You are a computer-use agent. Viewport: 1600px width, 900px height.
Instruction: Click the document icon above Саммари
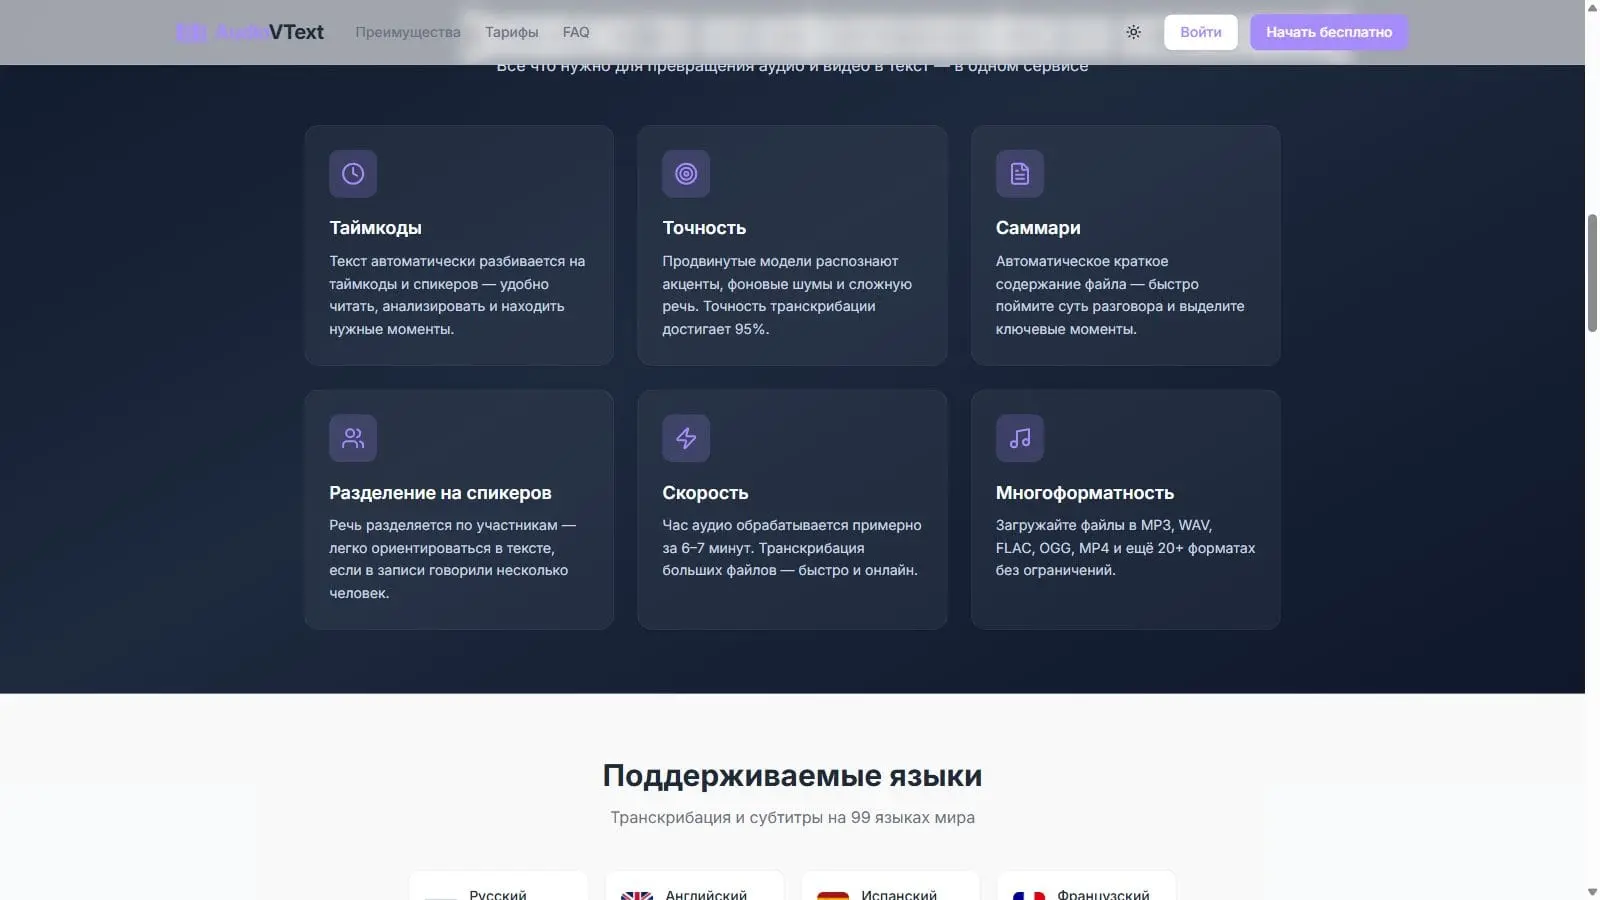(x=1019, y=174)
